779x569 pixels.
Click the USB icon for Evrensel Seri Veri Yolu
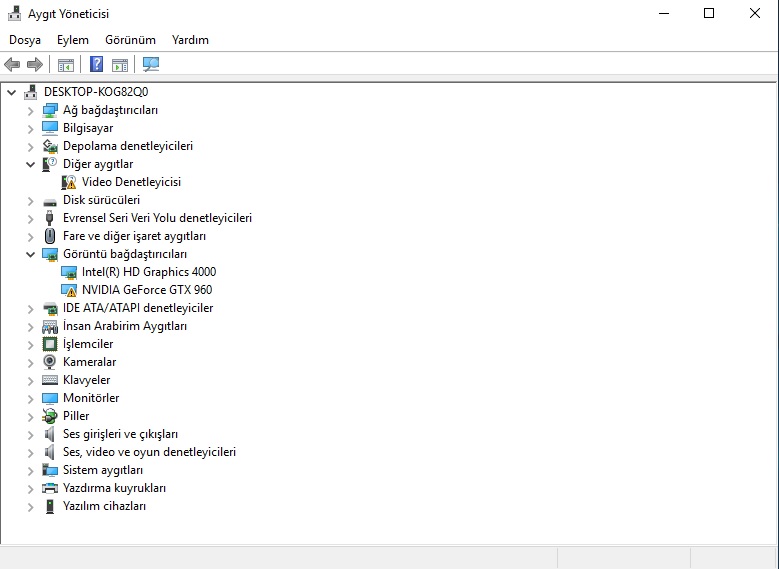[49, 218]
